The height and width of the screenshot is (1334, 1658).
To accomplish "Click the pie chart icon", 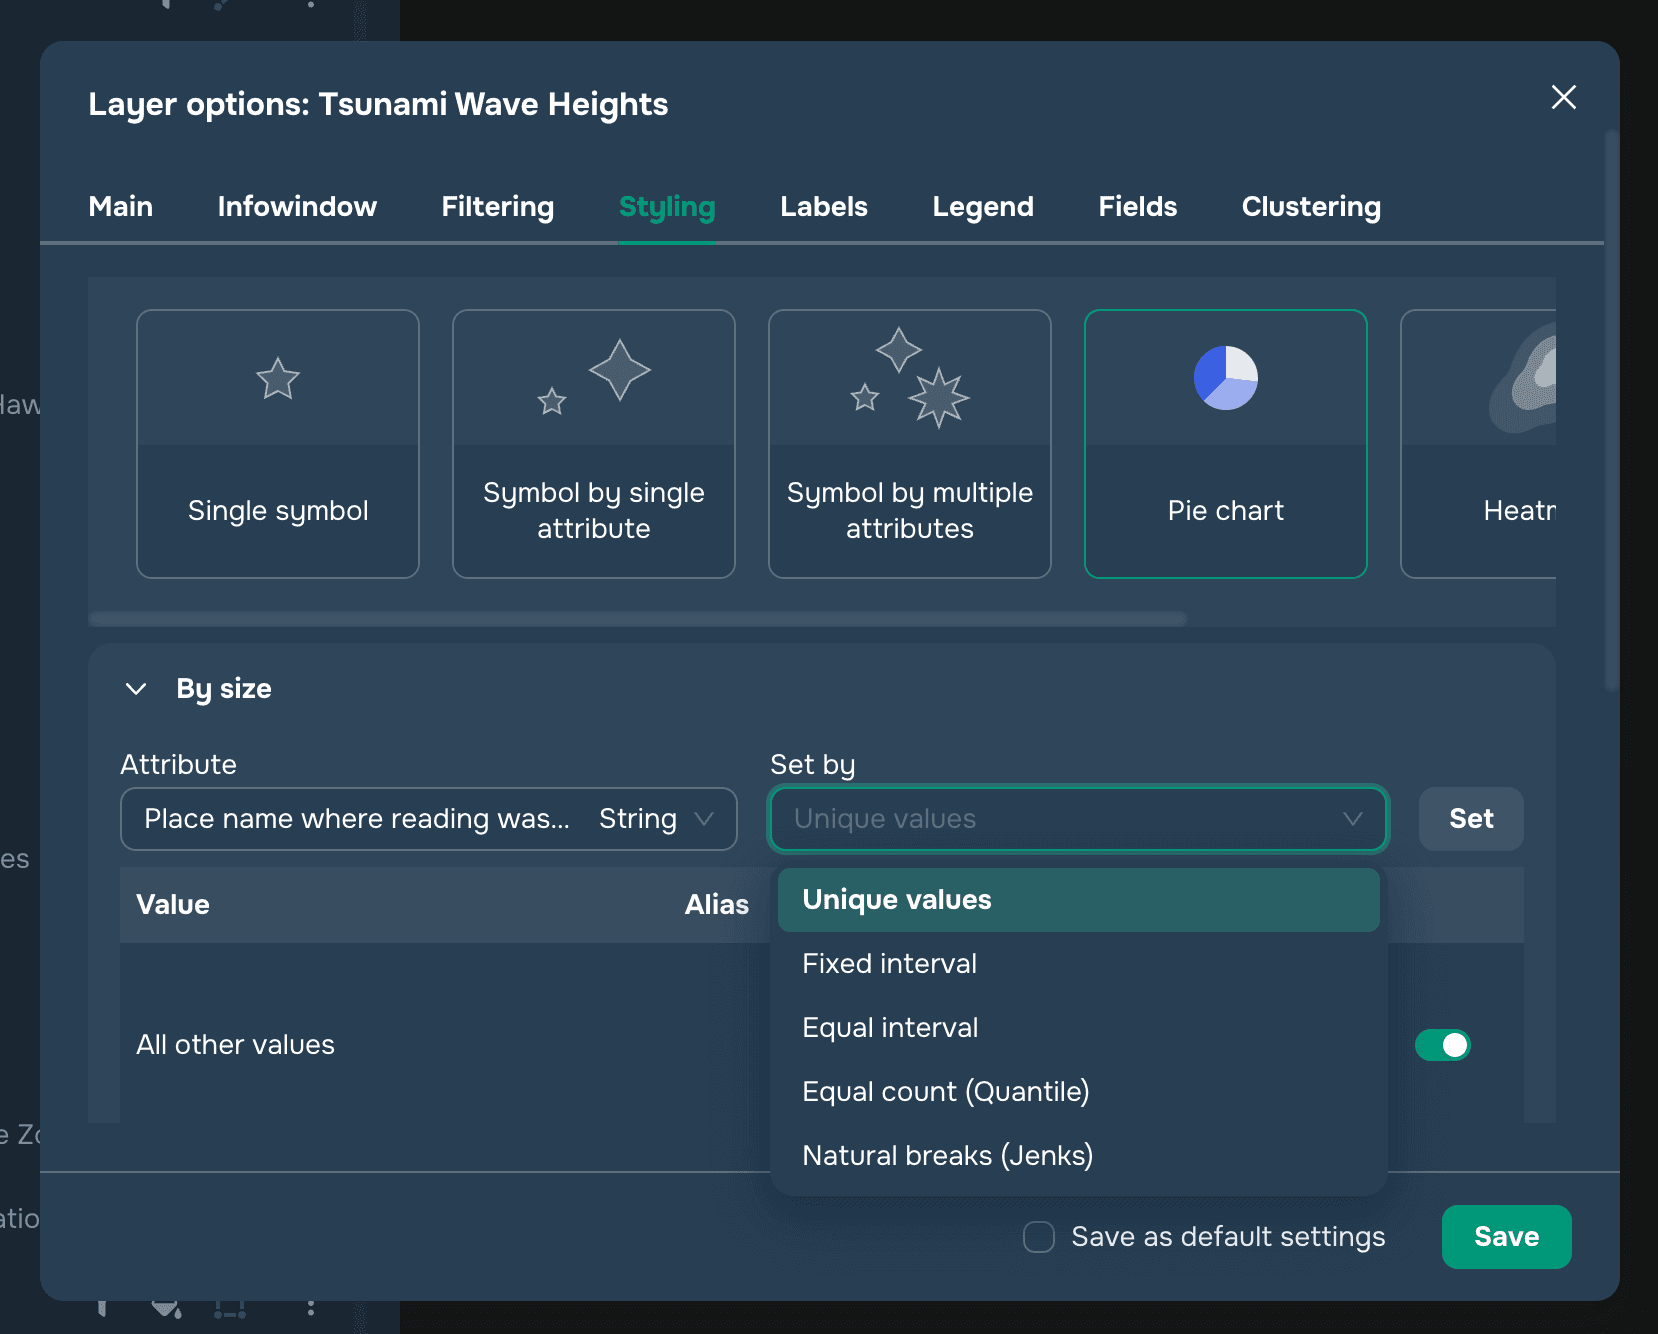I will (x=1226, y=378).
